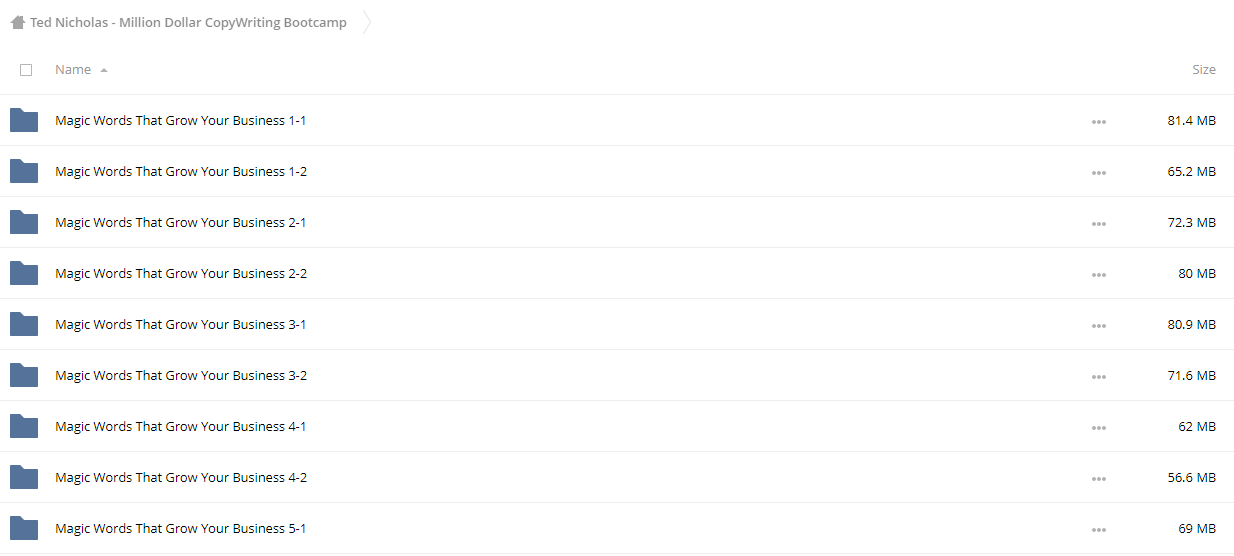
Task: Open more options for Business 2-2
Action: coord(1099,275)
